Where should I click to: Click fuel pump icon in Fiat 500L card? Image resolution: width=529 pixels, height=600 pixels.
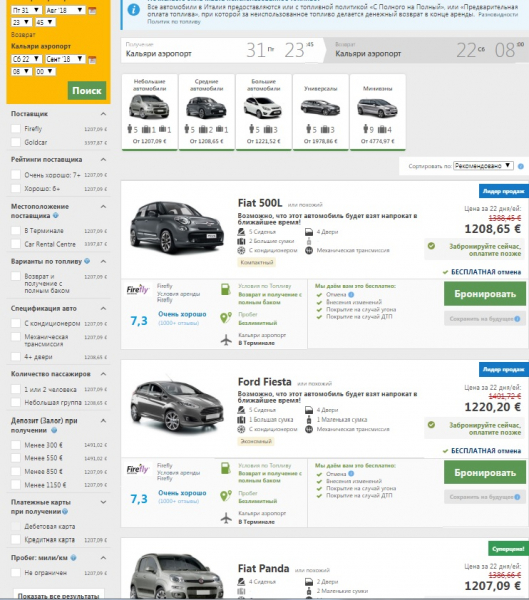coord(226,289)
